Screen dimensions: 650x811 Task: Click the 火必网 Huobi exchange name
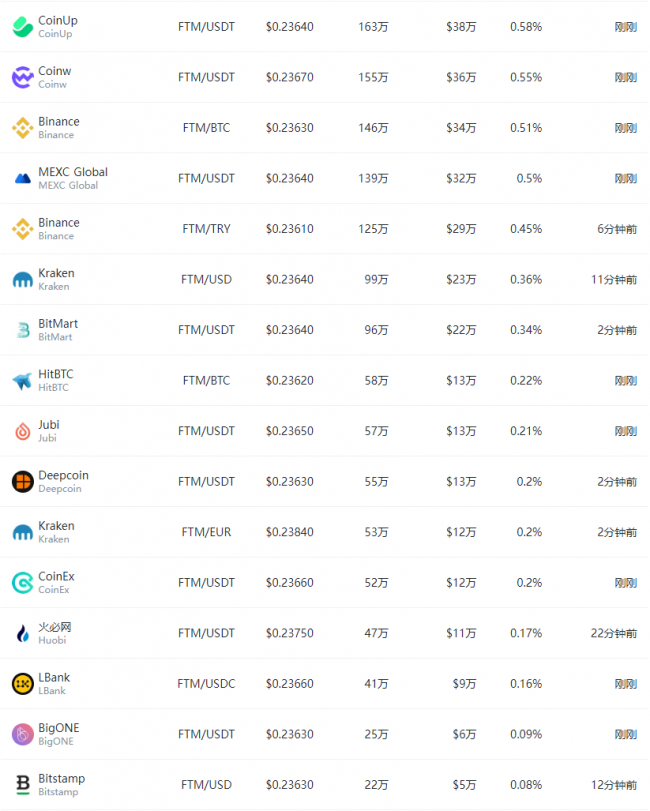[55, 627]
